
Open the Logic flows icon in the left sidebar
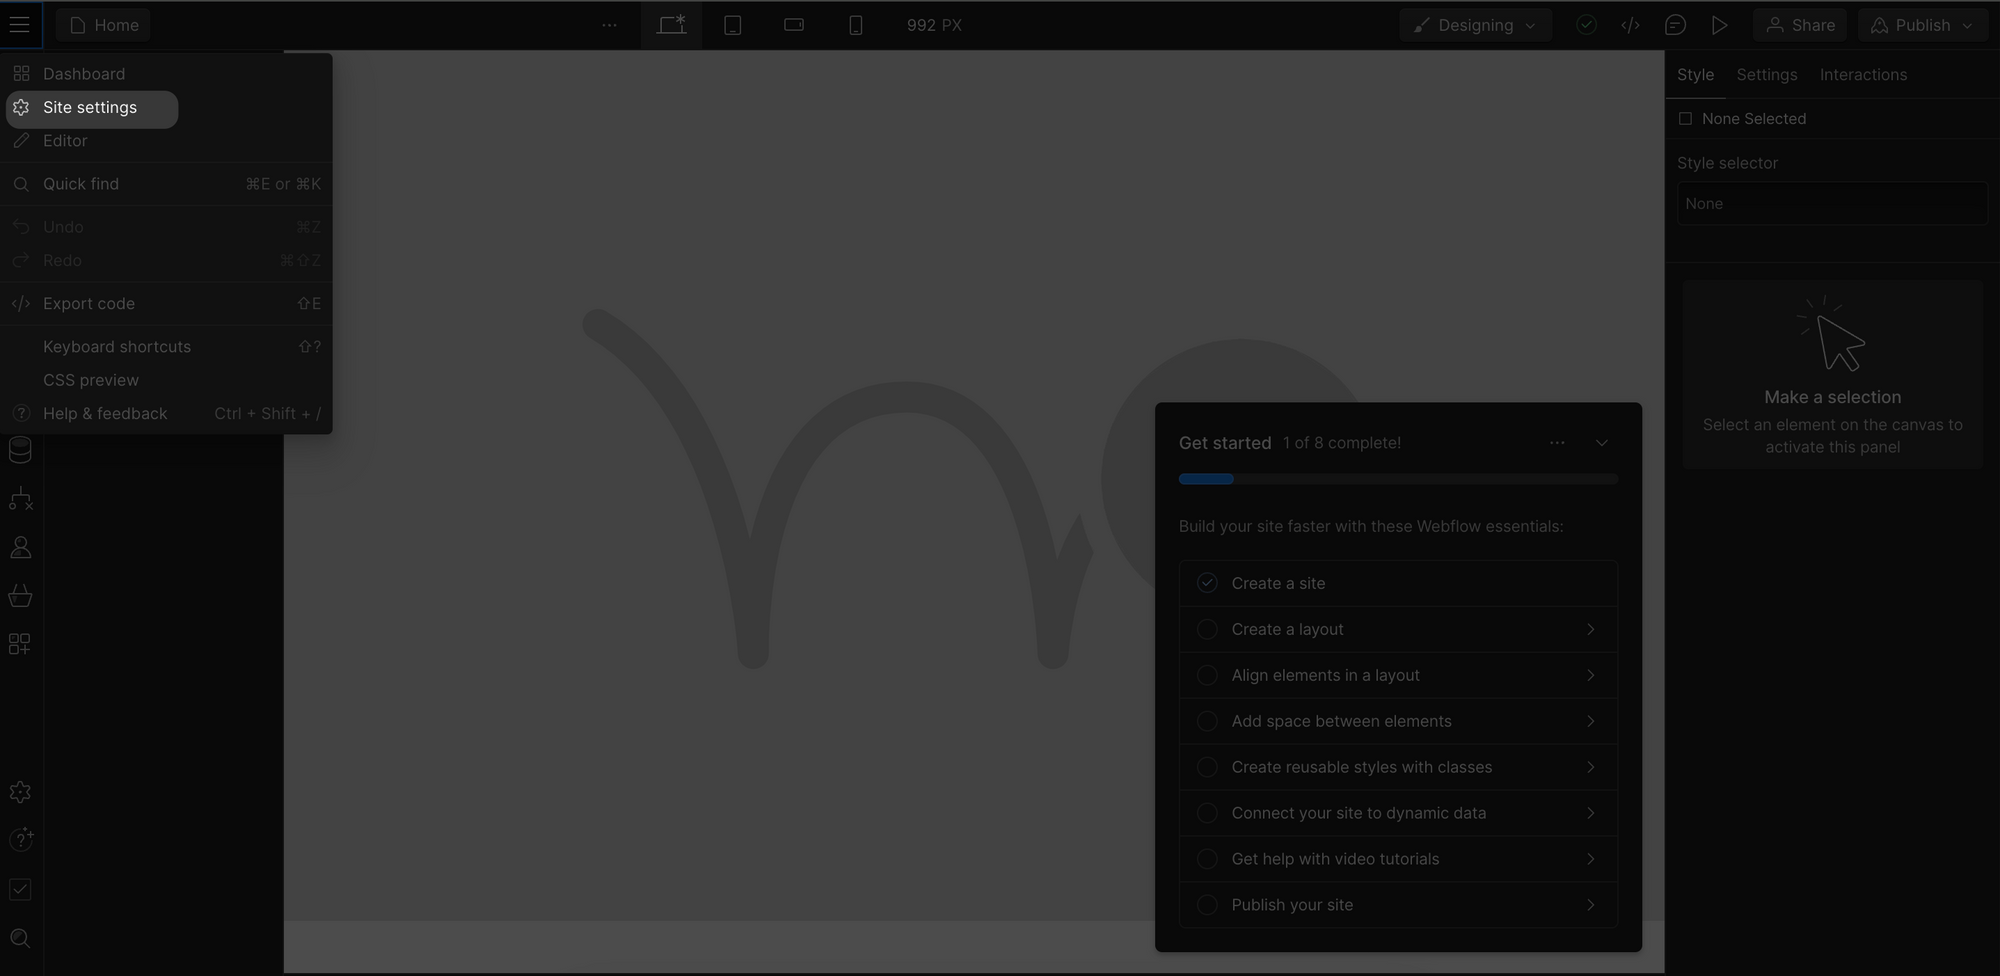click(20, 499)
